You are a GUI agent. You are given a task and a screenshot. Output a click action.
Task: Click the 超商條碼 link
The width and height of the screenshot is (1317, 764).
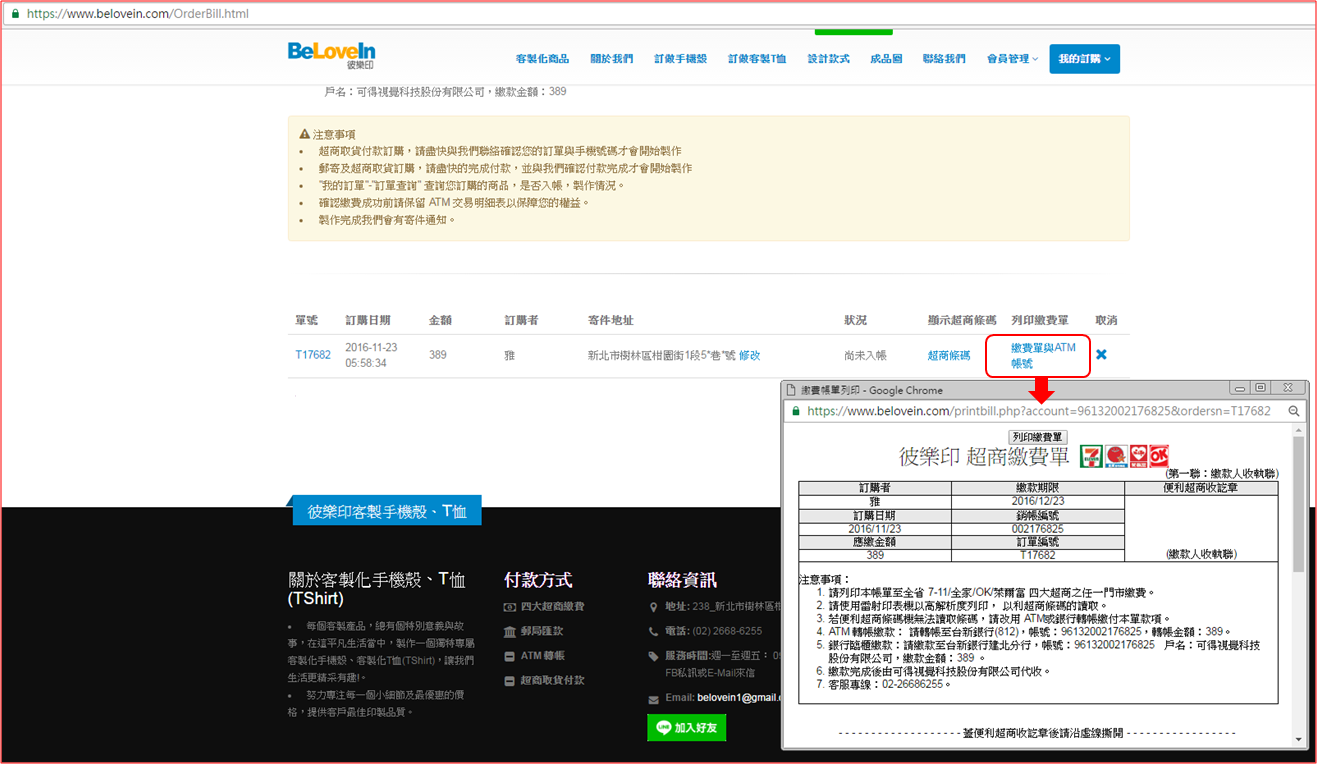pos(948,355)
